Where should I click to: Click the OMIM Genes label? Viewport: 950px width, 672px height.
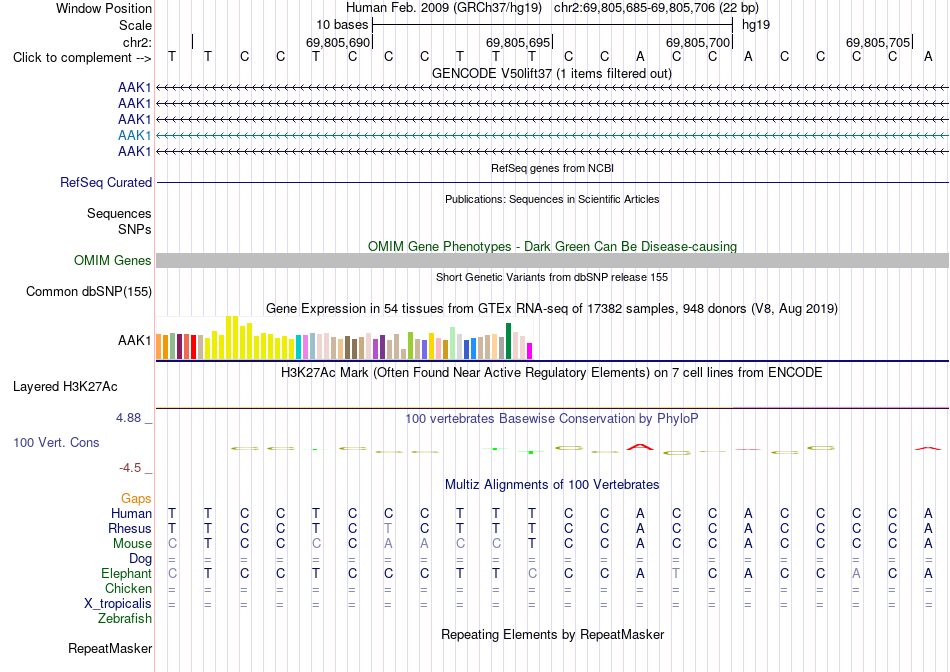[112, 261]
